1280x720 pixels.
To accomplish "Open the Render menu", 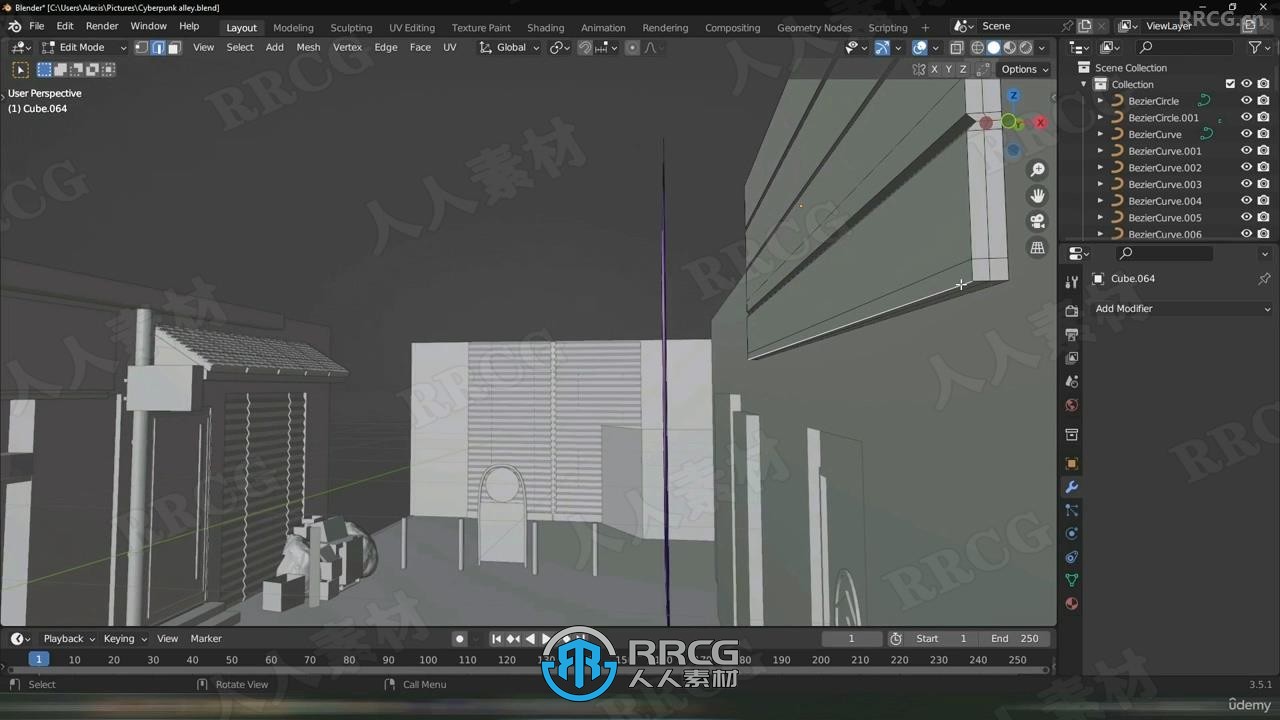I will coord(101,26).
